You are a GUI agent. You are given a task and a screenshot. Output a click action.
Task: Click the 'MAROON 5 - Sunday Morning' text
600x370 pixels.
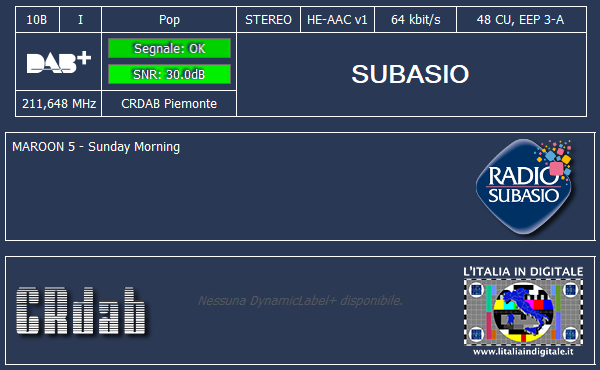tap(96, 147)
